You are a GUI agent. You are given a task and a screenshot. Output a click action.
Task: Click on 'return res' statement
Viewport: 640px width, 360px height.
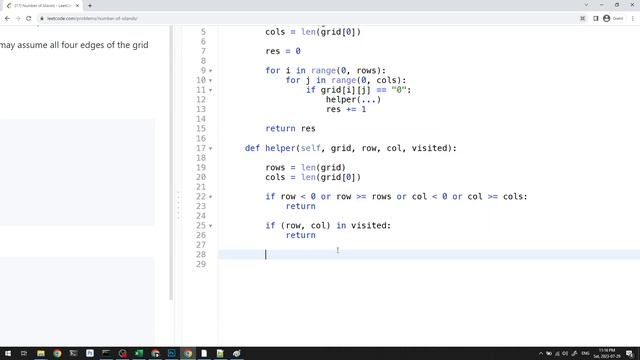[290, 129]
